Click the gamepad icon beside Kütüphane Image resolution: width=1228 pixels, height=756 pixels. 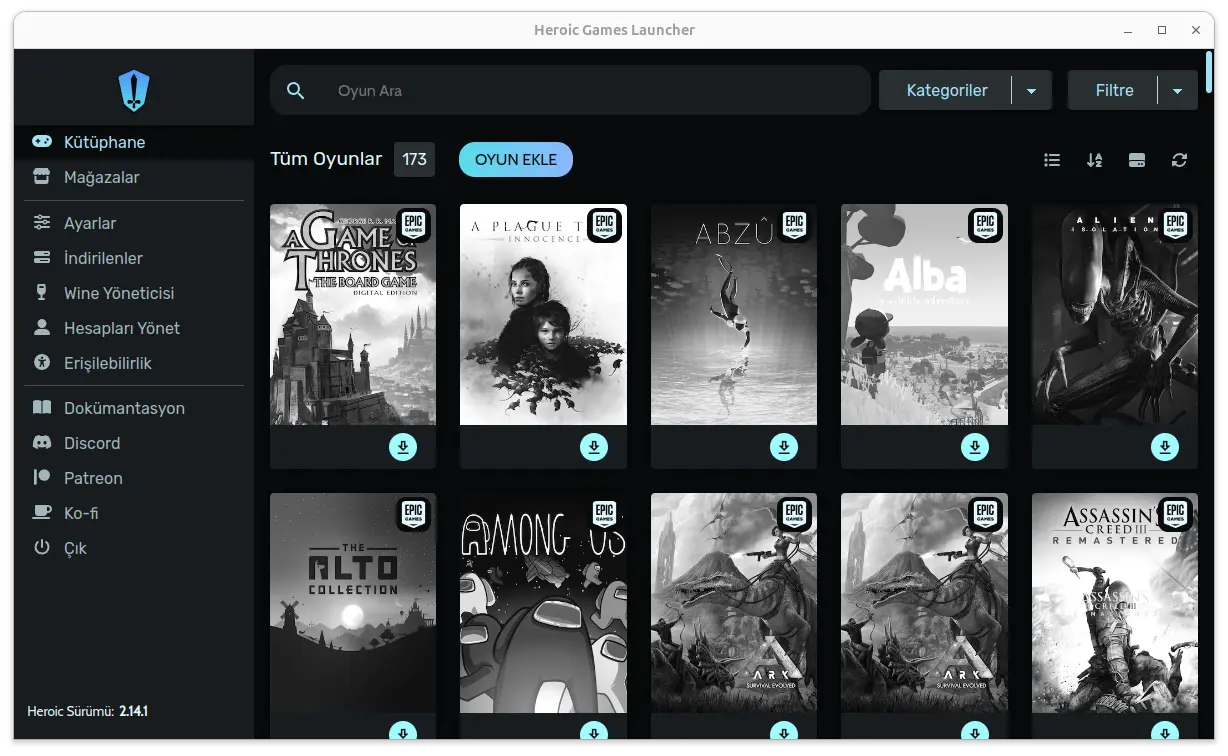(x=42, y=142)
